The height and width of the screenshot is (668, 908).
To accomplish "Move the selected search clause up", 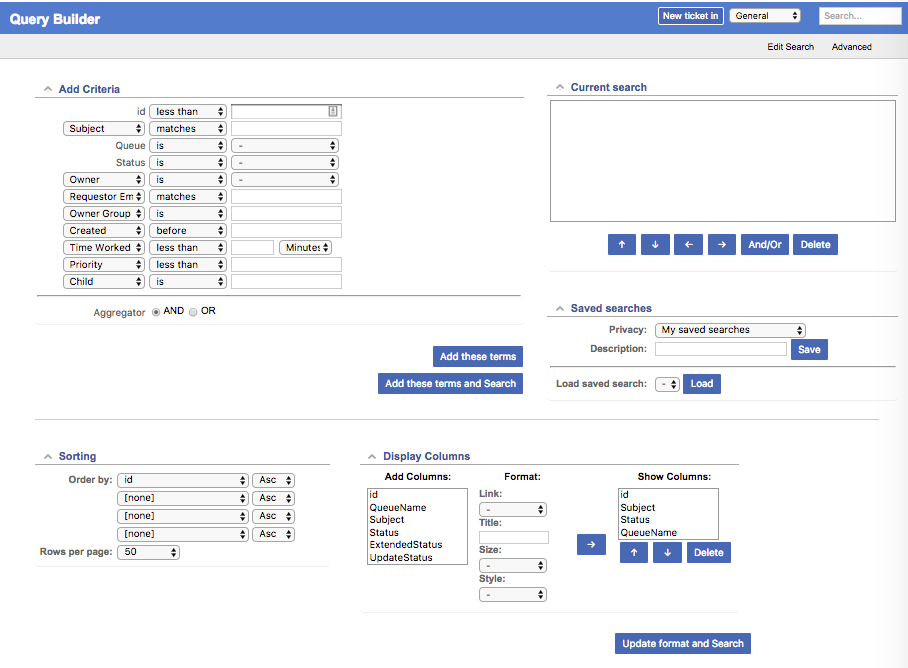I will 621,244.
